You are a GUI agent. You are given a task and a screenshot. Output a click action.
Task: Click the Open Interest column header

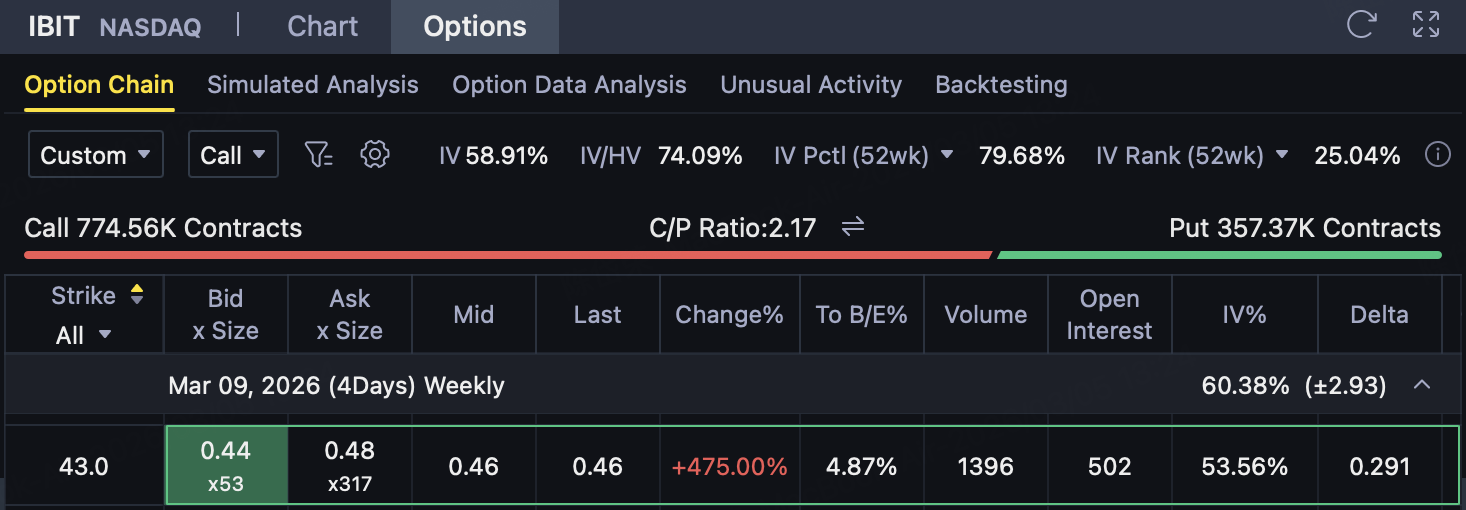pyautogui.click(x=1109, y=314)
